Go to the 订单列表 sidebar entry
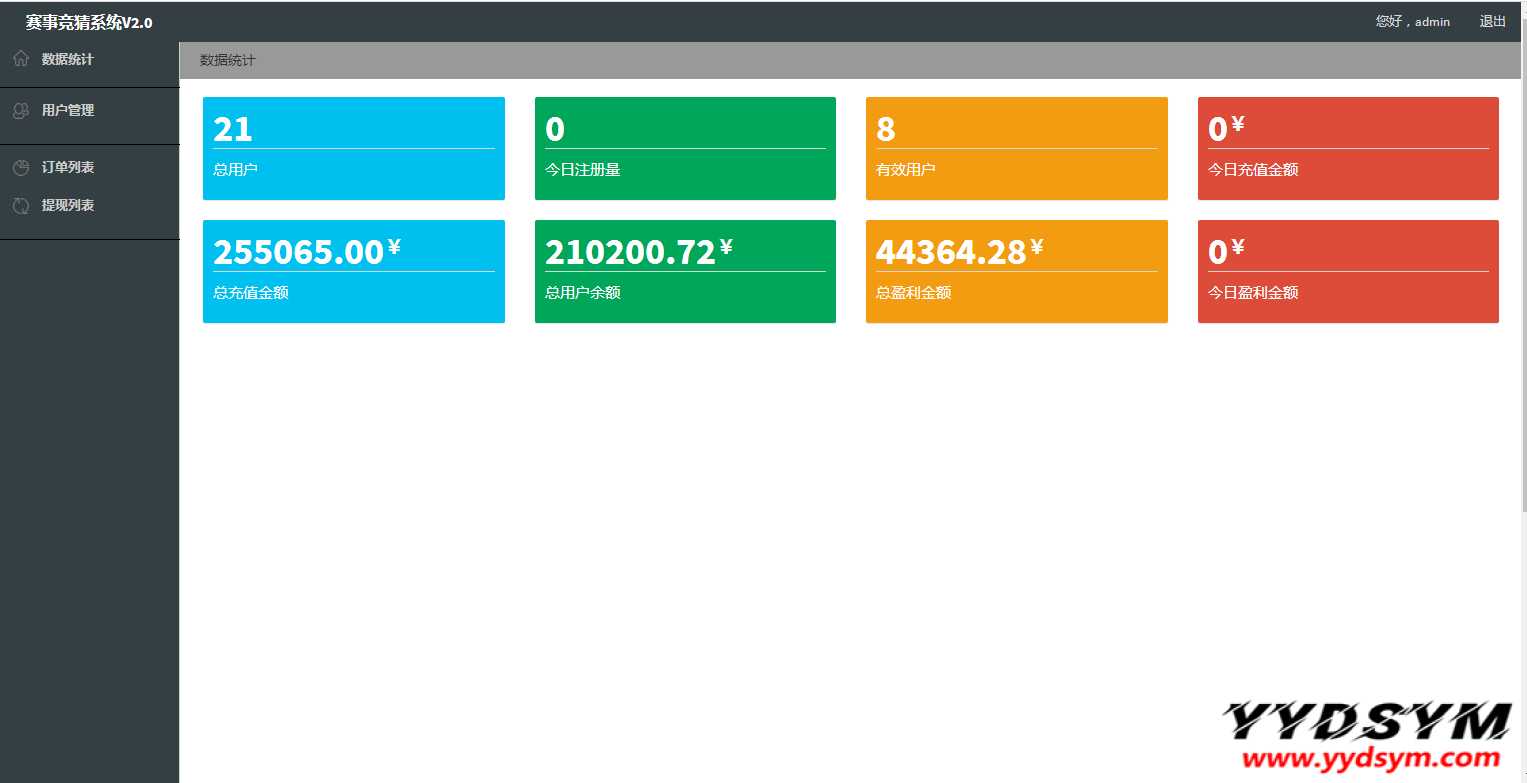 coord(67,168)
